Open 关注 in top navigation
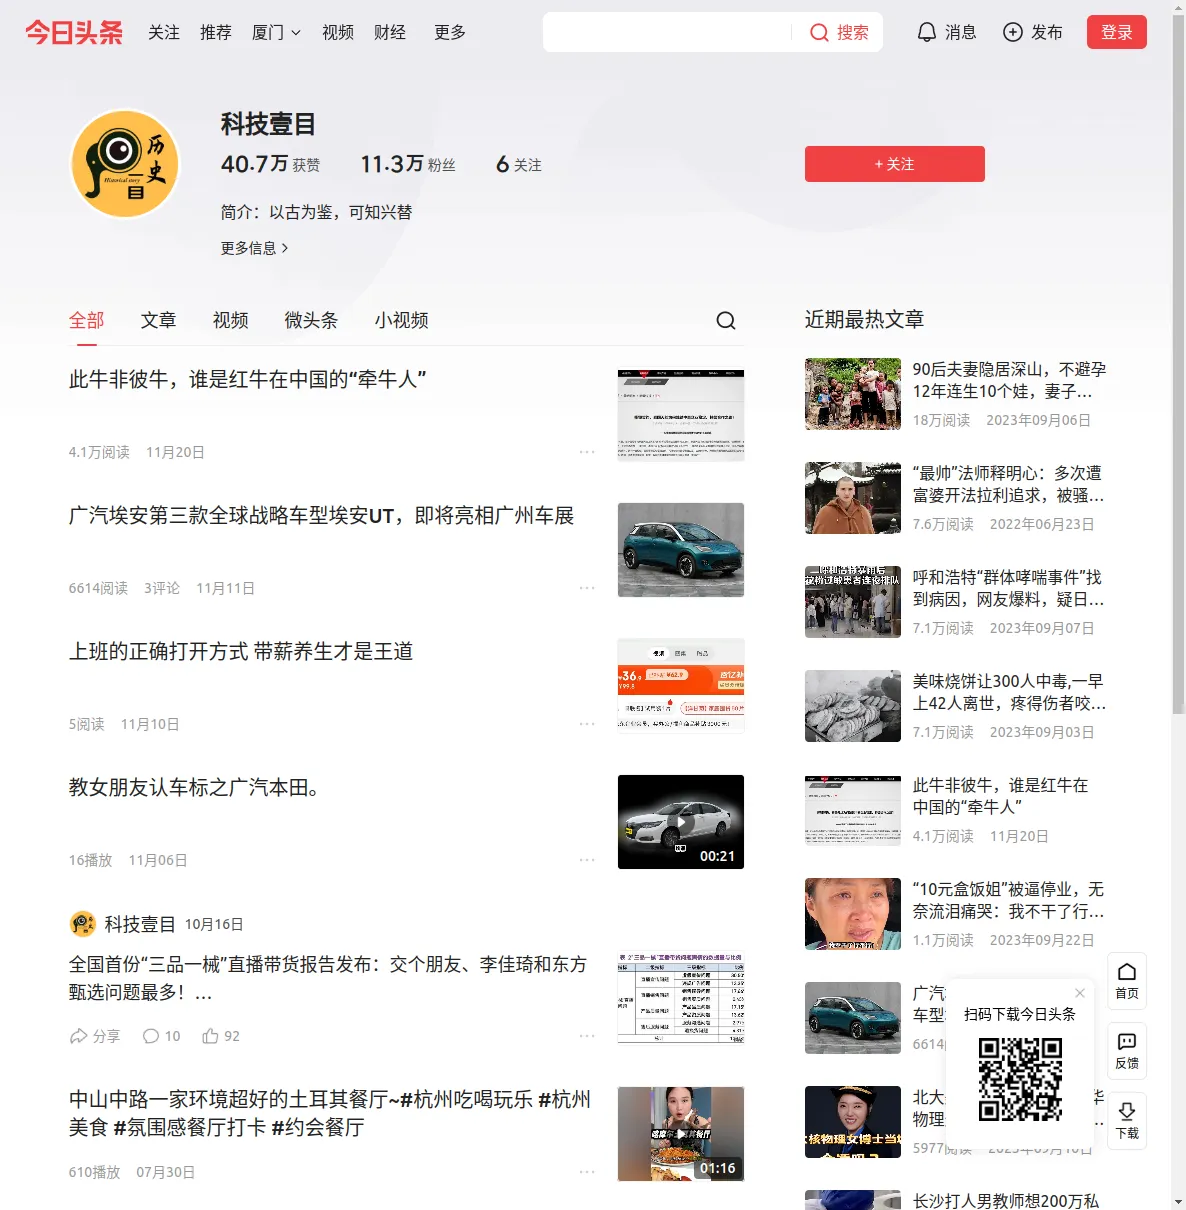The width and height of the screenshot is (1186, 1210). (x=164, y=32)
